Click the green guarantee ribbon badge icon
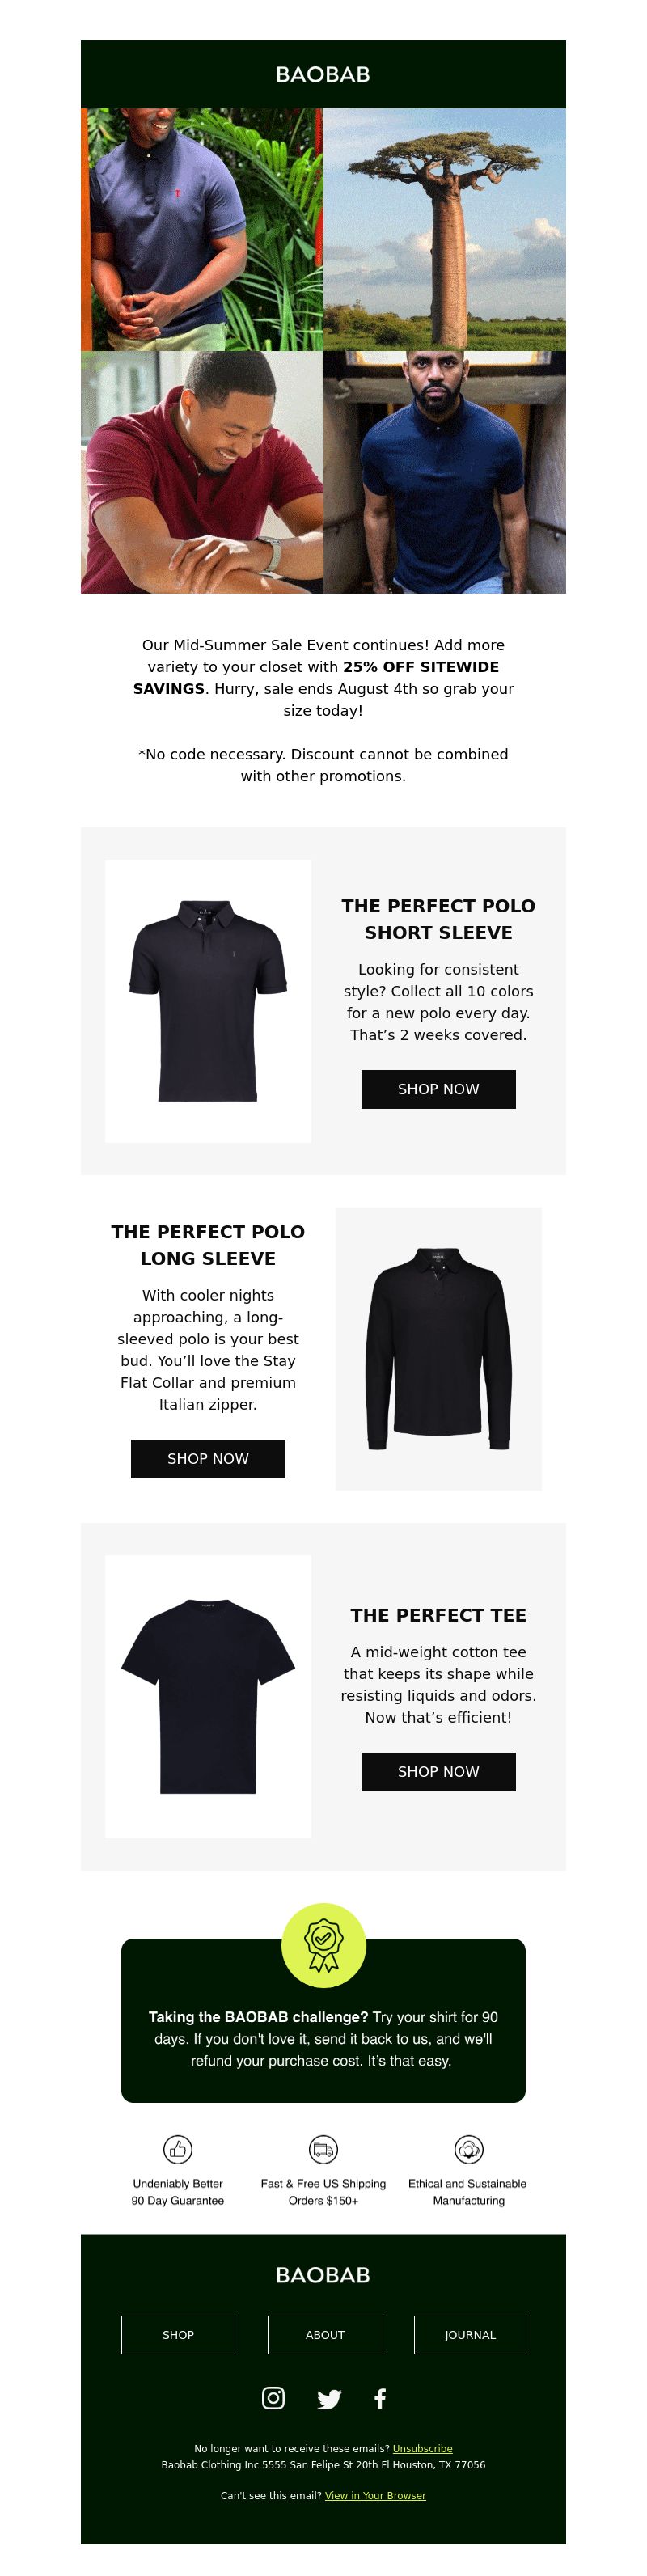The height and width of the screenshot is (2576, 647). tap(323, 1945)
